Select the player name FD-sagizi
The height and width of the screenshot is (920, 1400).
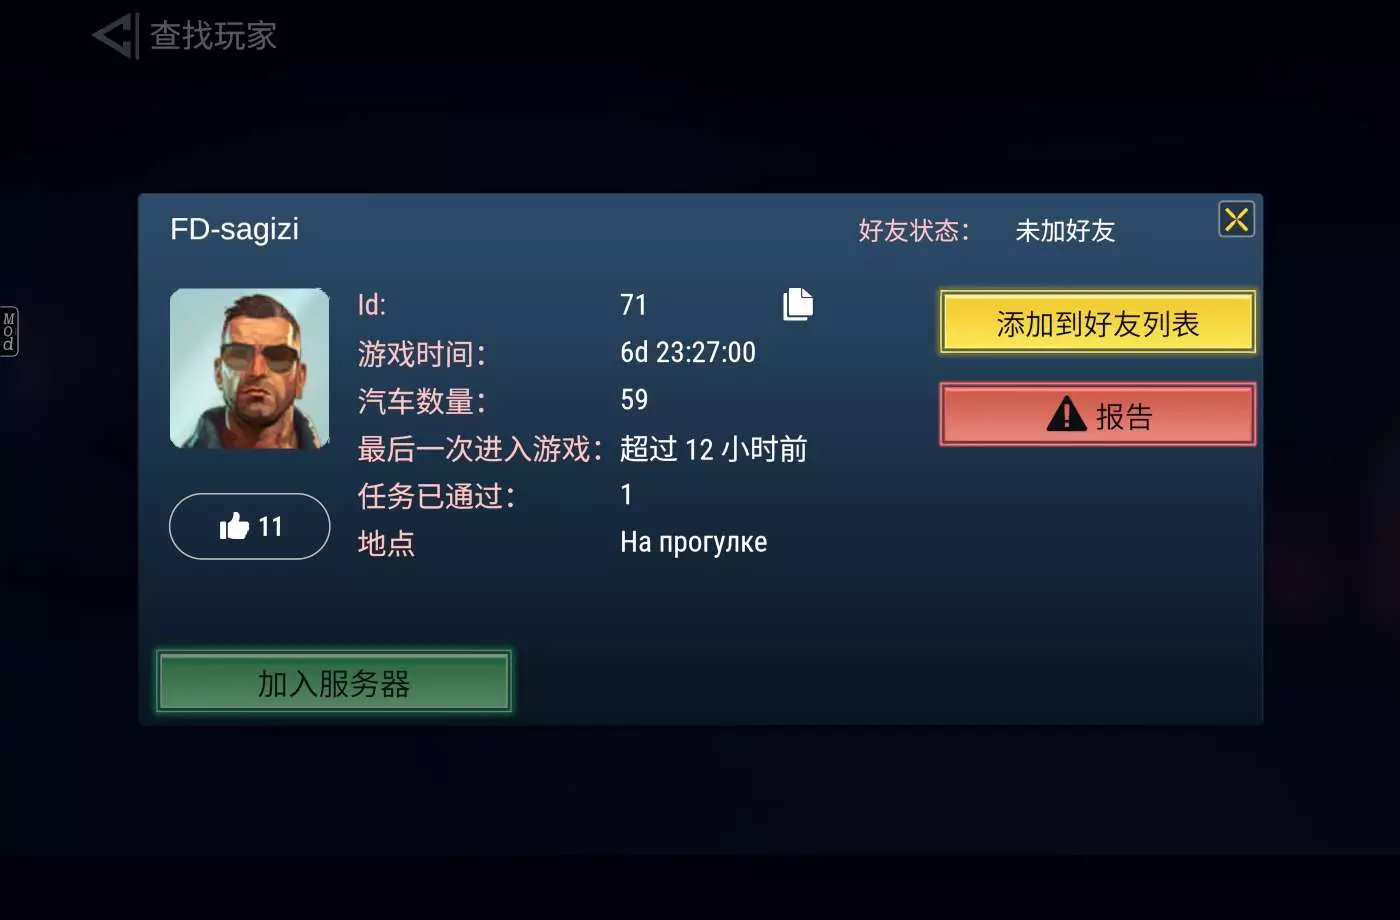click(235, 229)
